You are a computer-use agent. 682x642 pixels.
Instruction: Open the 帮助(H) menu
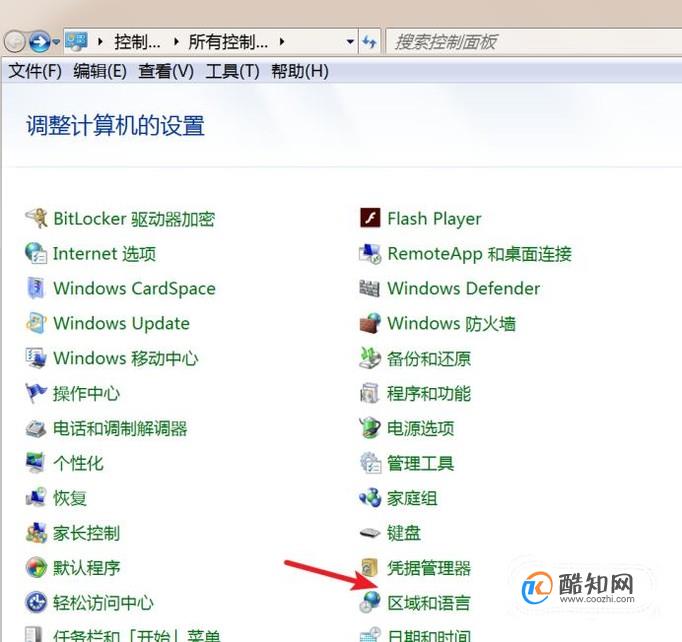pyautogui.click(x=300, y=71)
